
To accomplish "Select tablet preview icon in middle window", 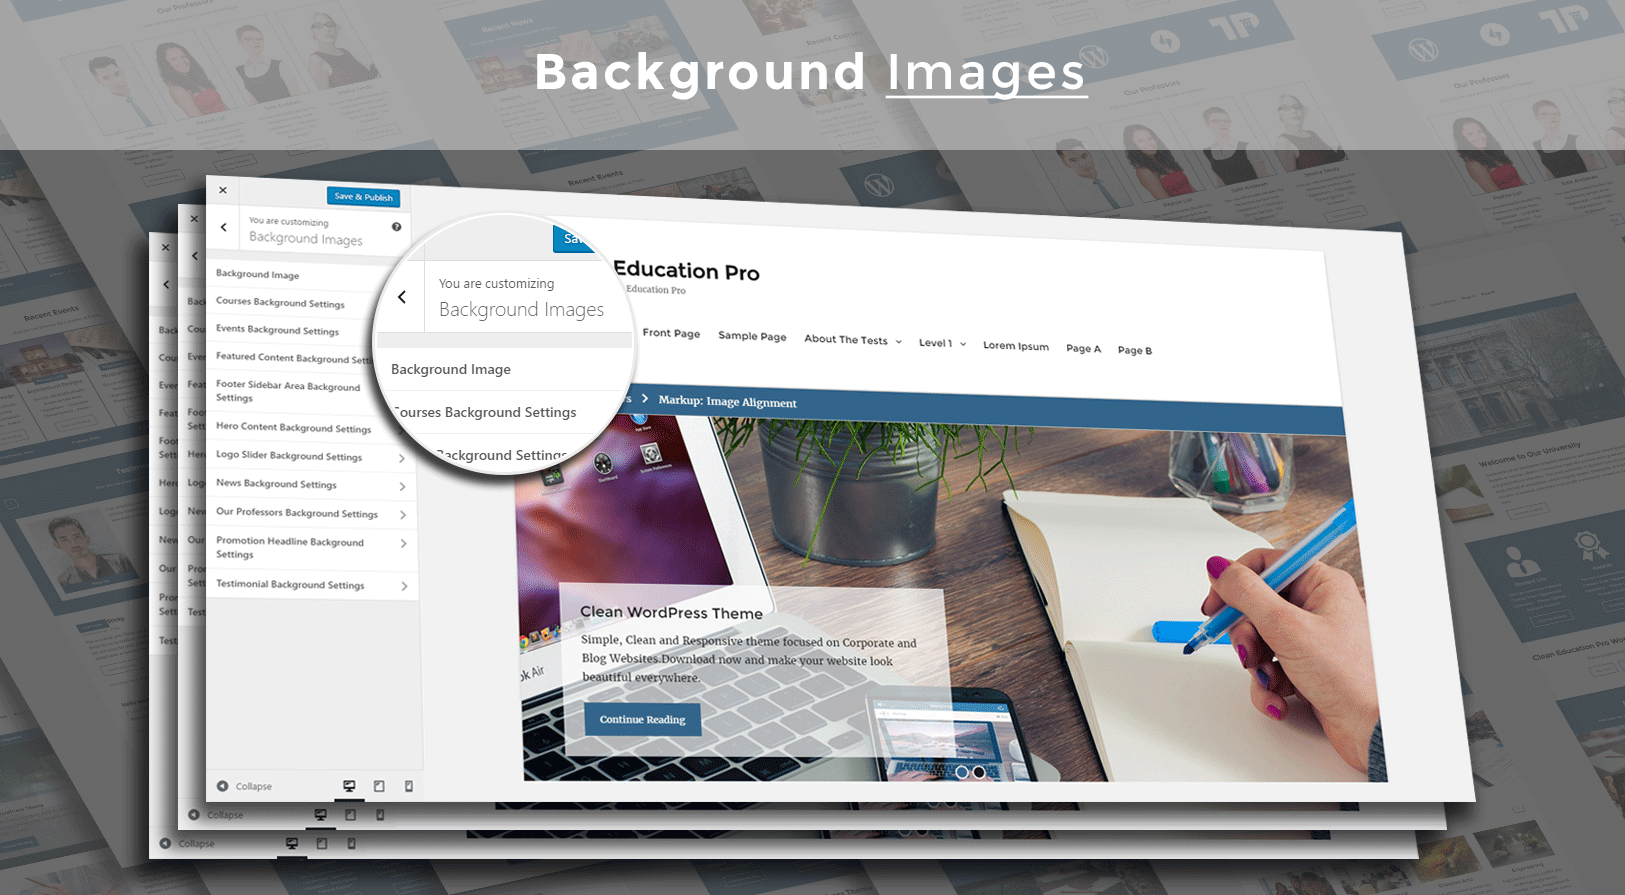I will (350, 816).
